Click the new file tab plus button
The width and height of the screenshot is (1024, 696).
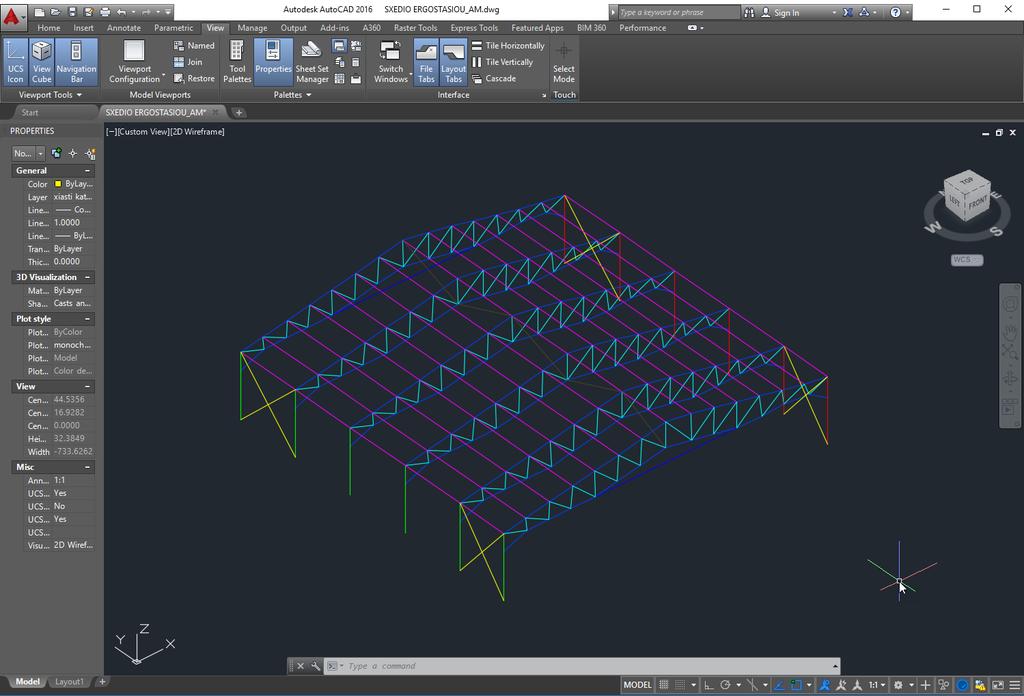pos(239,112)
